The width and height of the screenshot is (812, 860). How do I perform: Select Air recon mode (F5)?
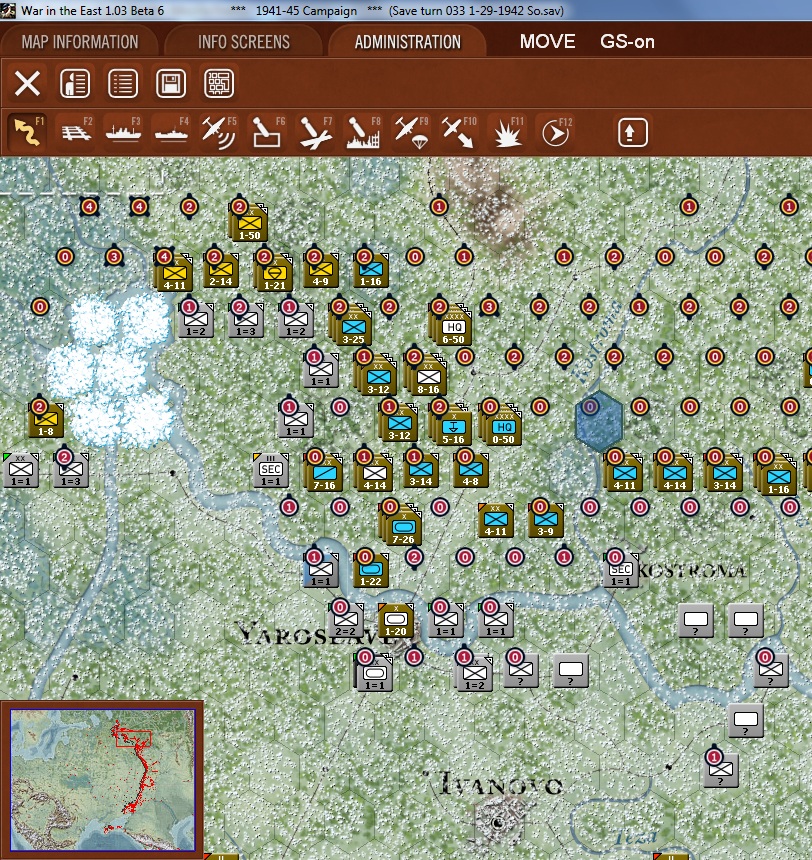click(219, 132)
